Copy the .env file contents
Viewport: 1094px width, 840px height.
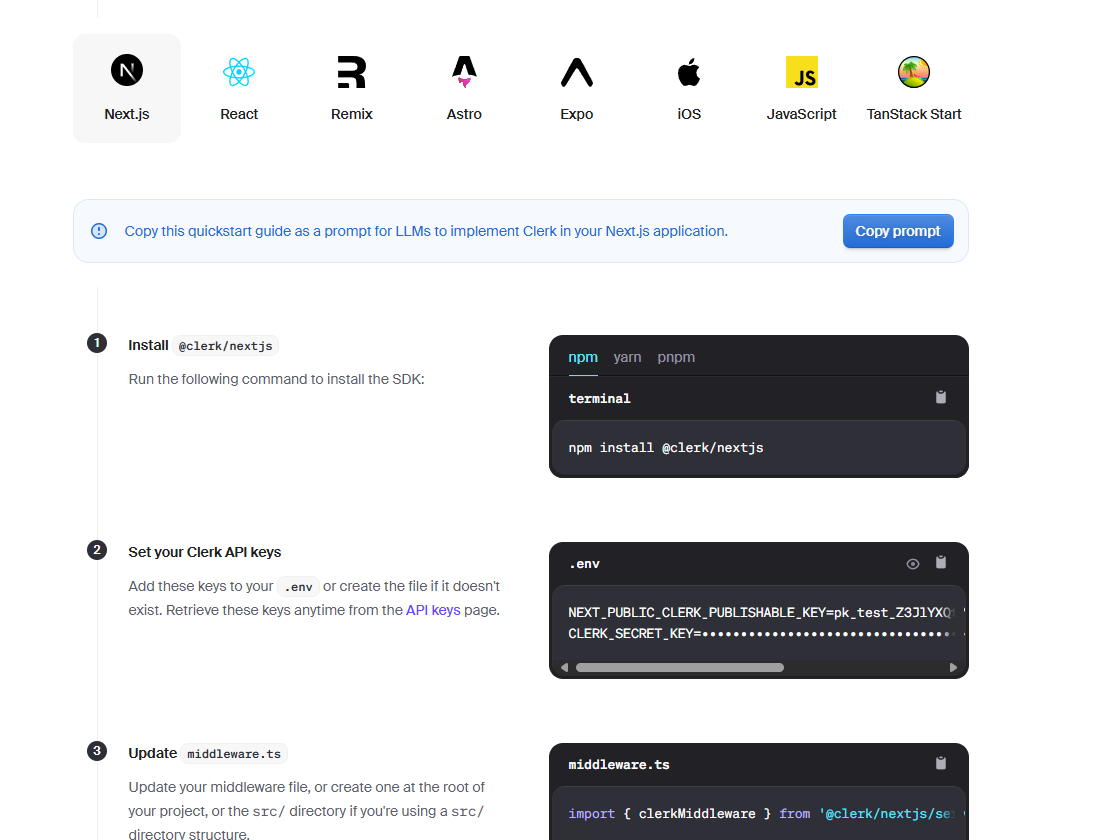pyautogui.click(x=941, y=563)
